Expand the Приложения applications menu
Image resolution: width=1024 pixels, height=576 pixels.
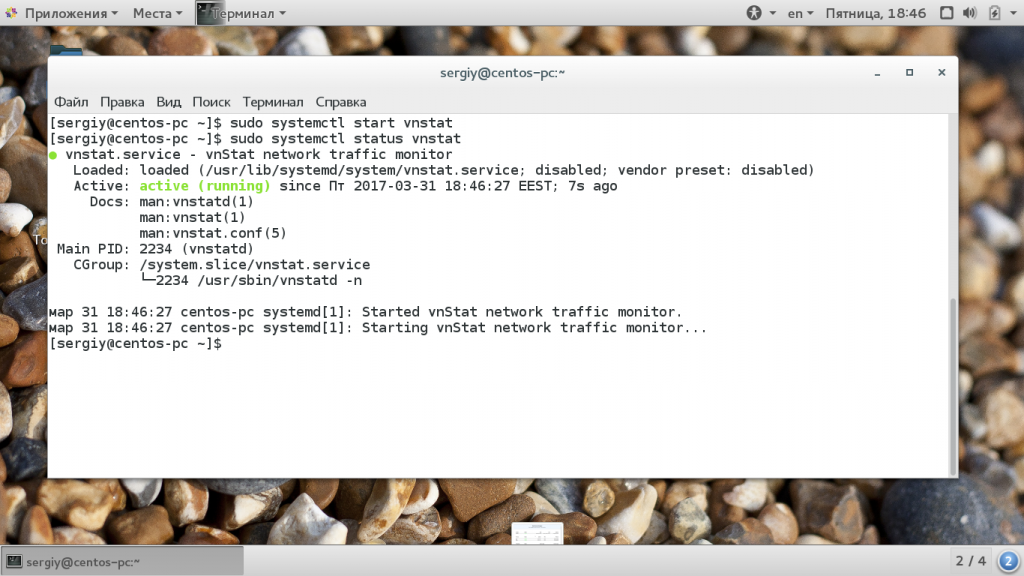pos(70,13)
